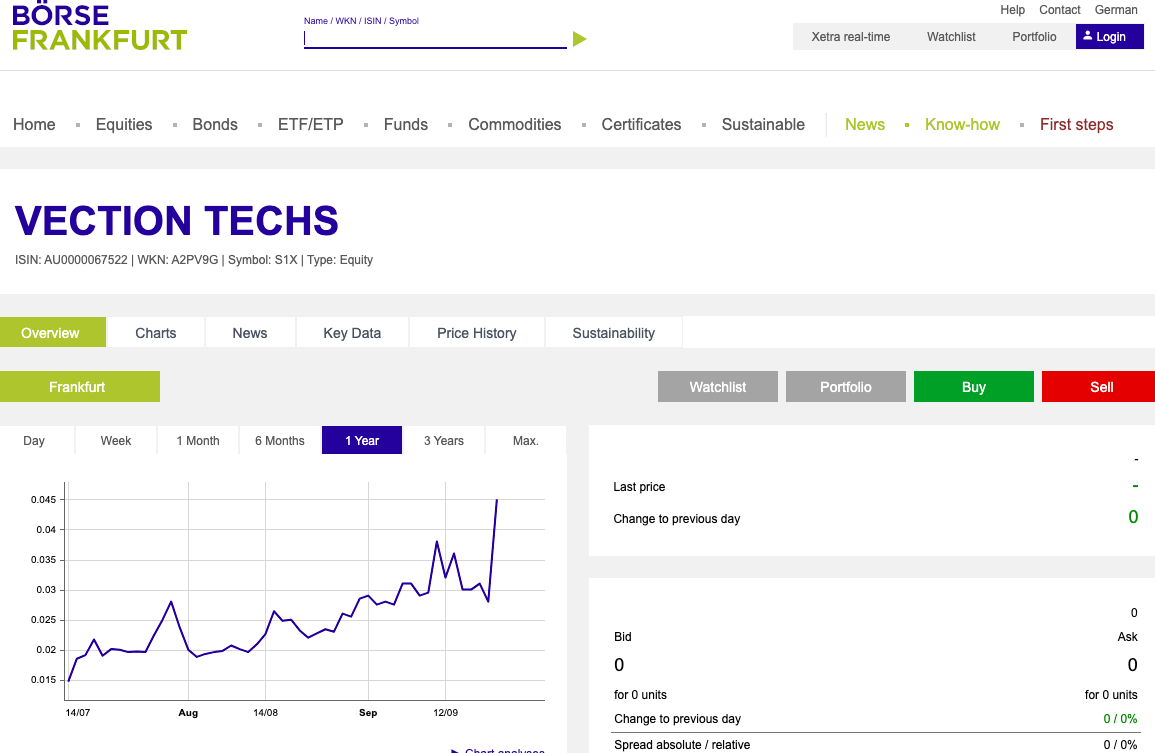Open Xetra real-time from top bar
The width and height of the screenshot is (1155, 753).
850,37
